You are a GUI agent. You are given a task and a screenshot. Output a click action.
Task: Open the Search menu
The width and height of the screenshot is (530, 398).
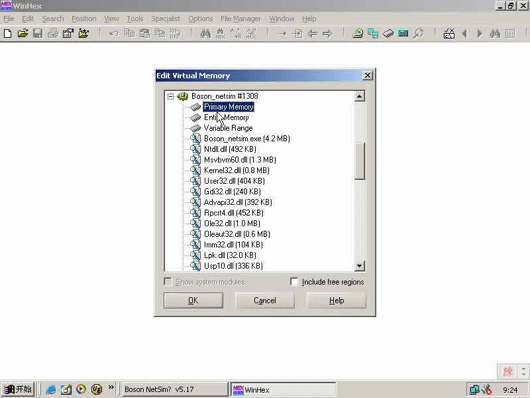53,19
